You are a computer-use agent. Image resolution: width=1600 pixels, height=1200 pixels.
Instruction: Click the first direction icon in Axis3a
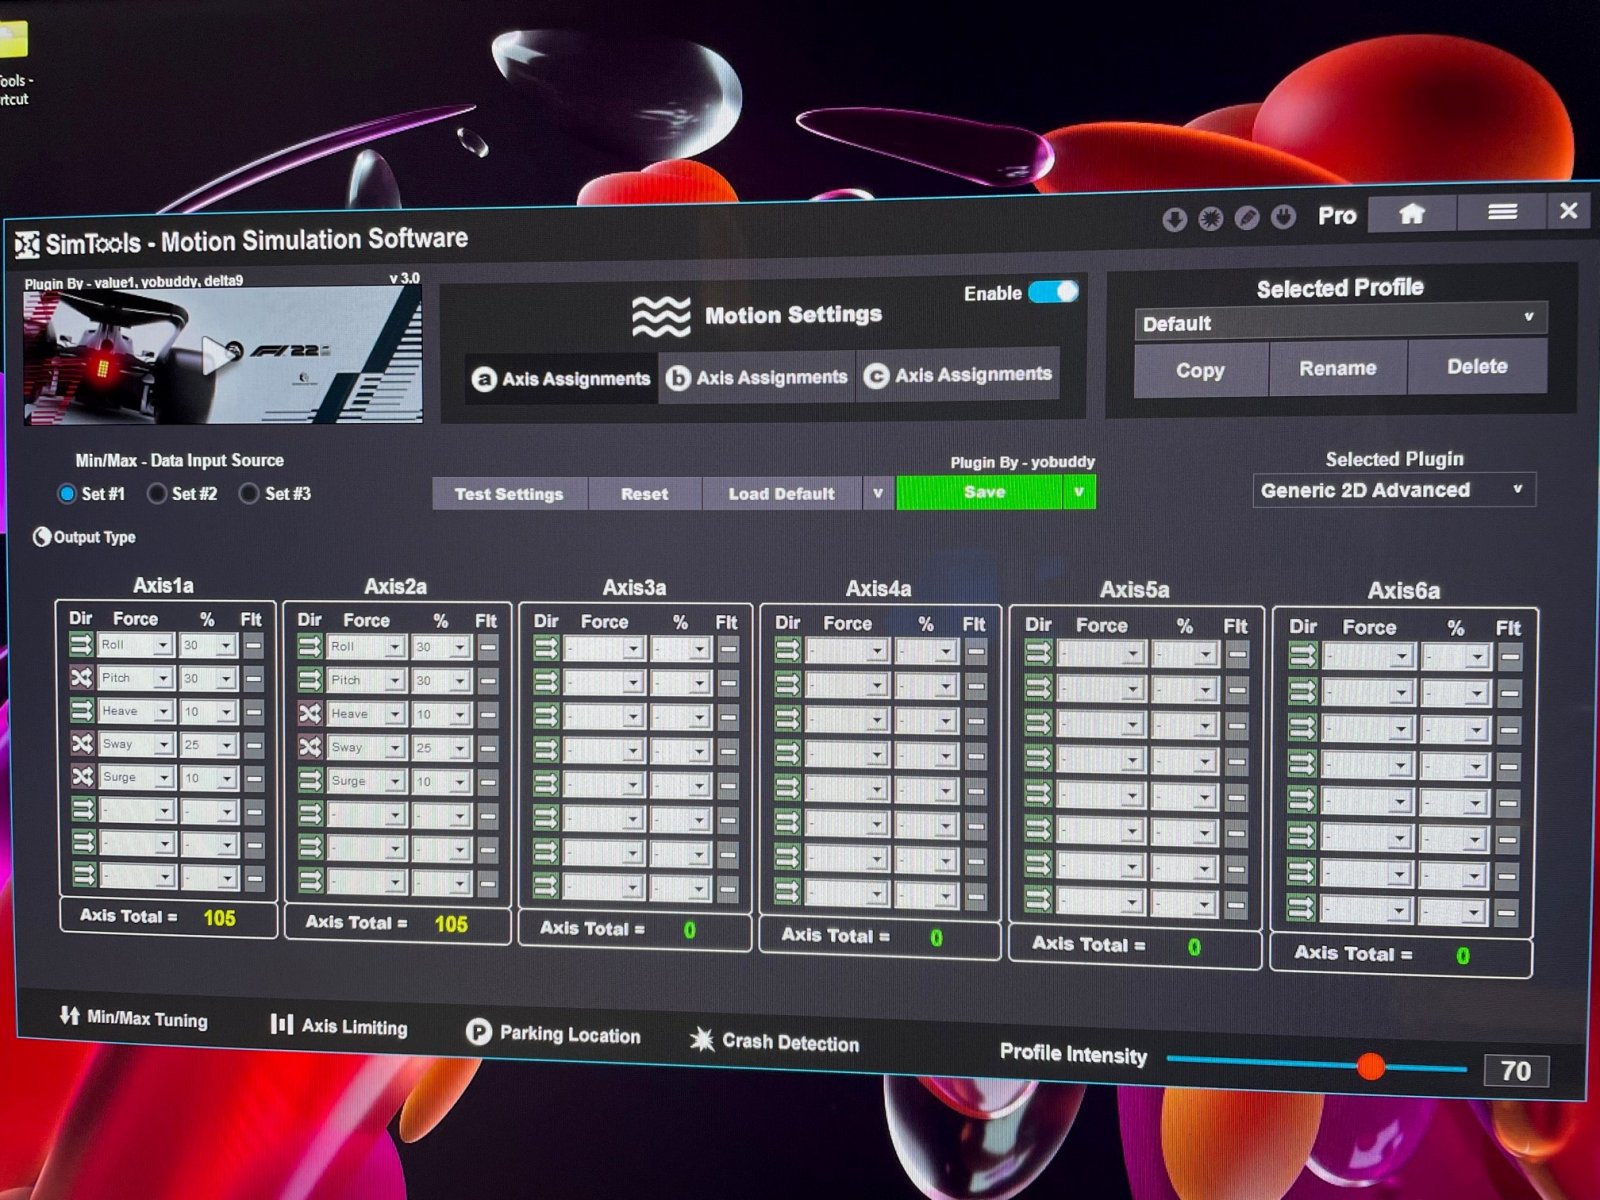[545, 649]
